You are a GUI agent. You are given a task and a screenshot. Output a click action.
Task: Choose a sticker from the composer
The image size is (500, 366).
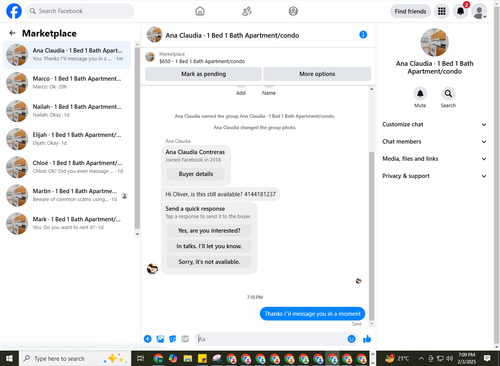pos(173,339)
